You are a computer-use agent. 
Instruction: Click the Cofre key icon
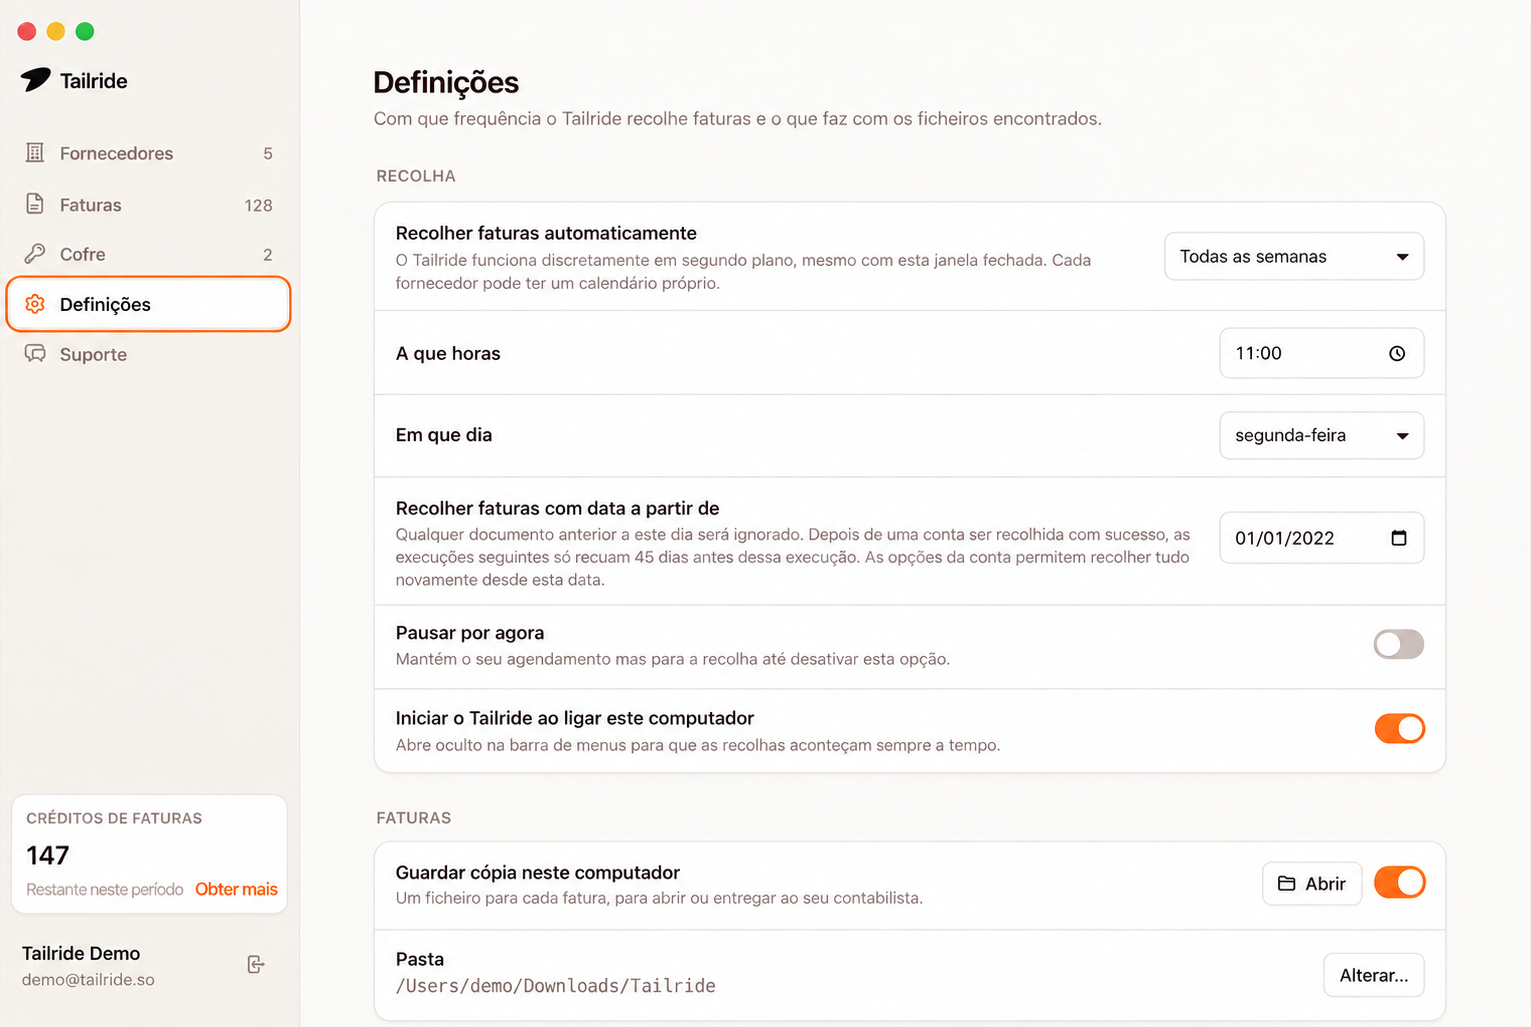[35, 253]
